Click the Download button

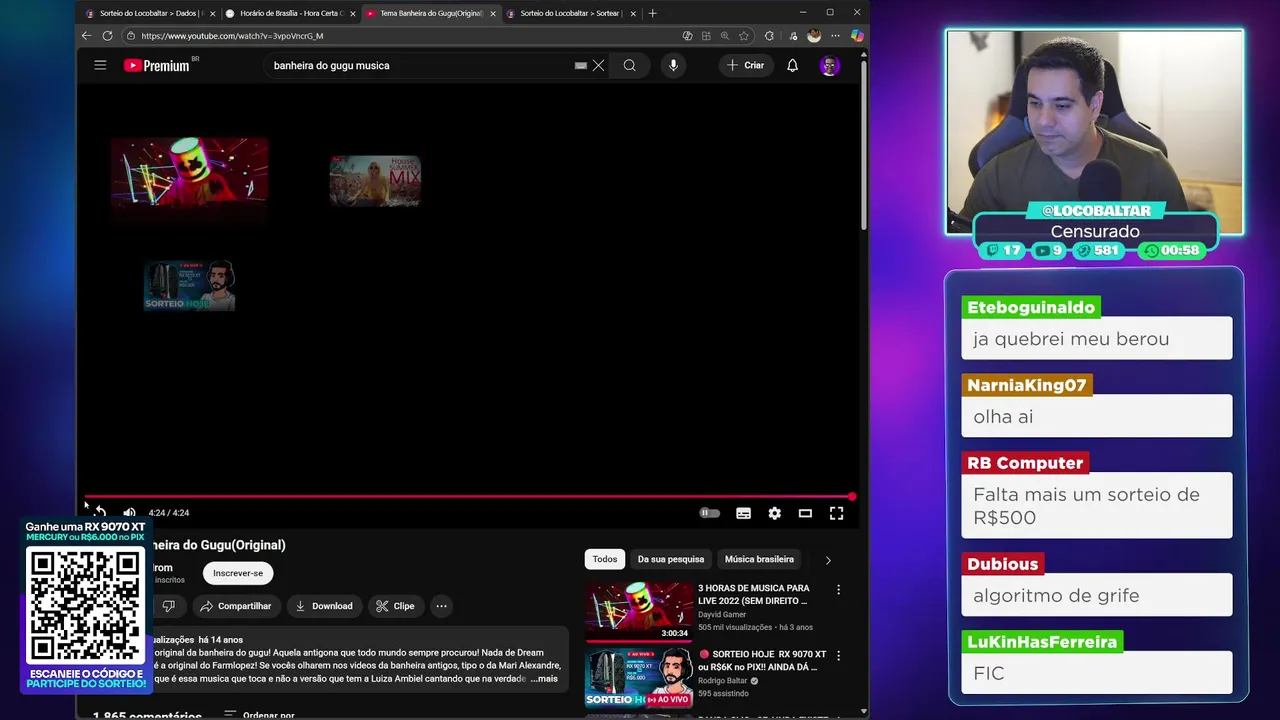pyautogui.click(x=324, y=606)
